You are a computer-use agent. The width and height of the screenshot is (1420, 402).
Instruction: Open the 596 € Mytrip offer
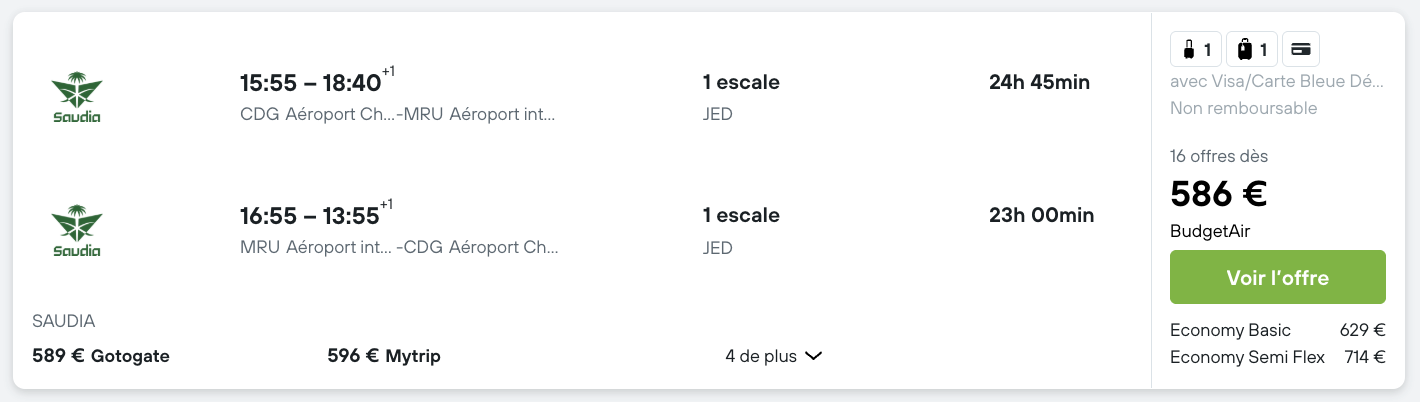click(x=384, y=356)
